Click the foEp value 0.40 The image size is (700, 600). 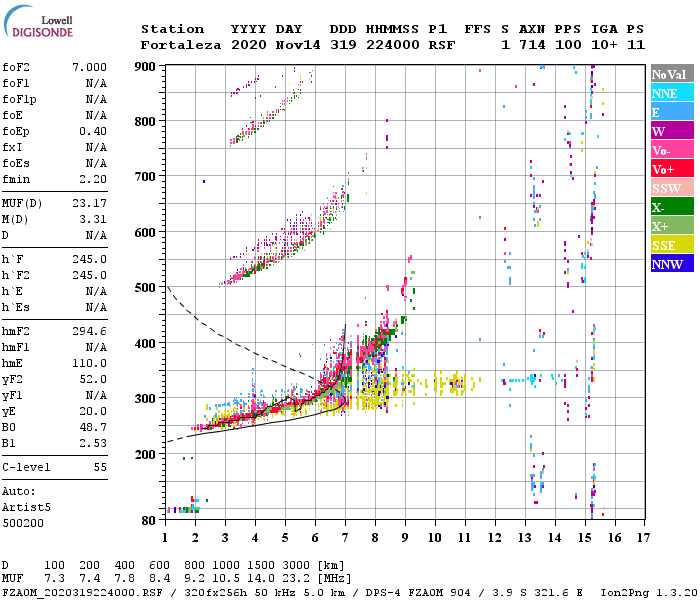[93, 131]
